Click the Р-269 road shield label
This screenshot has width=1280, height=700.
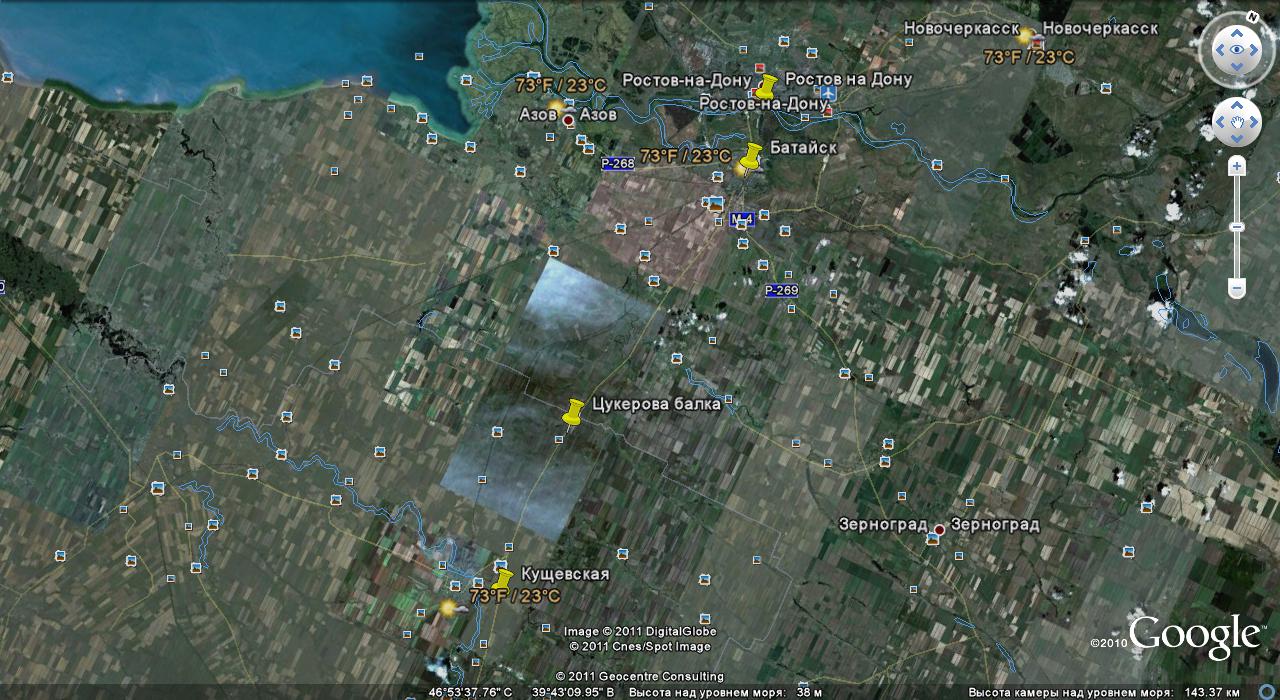point(782,290)
